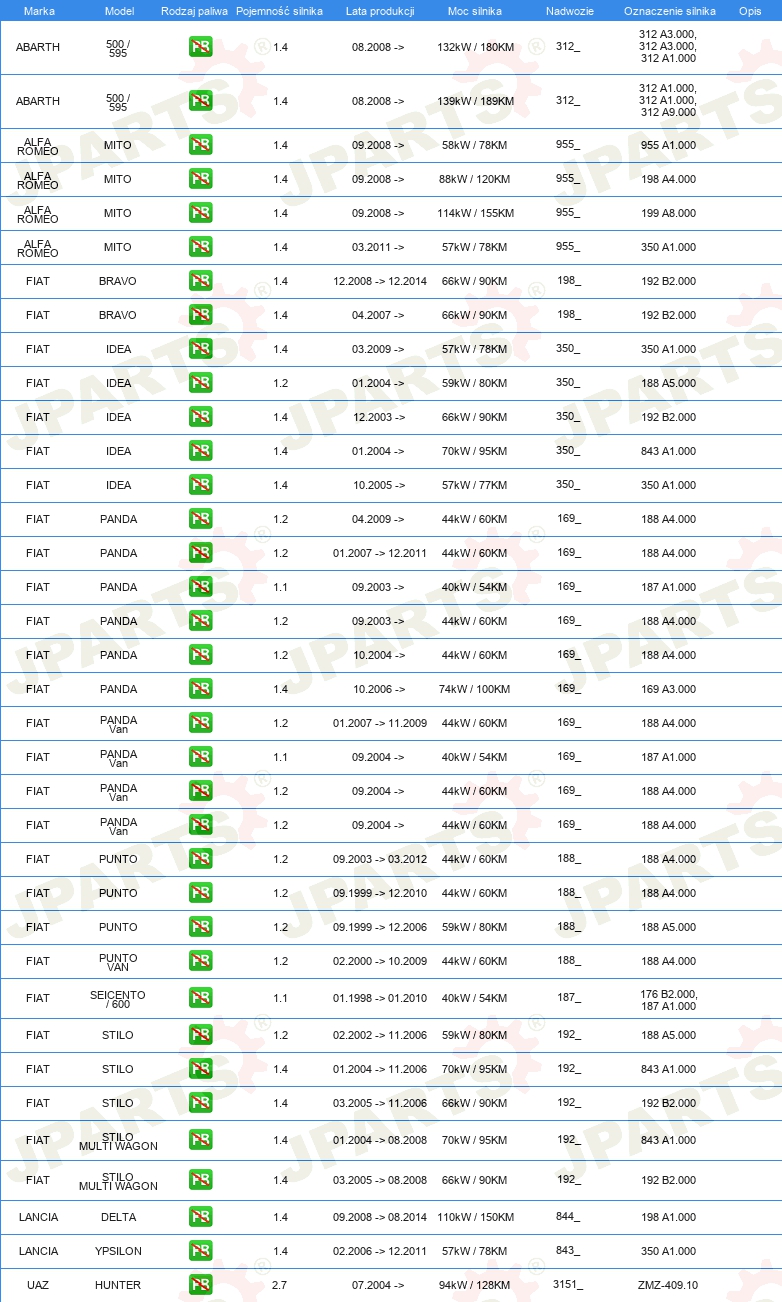Image resolution: width=782 pixels, height=1302 pixels.
Task: Click the Moc silnika column header
Action: tap(475, 10)
